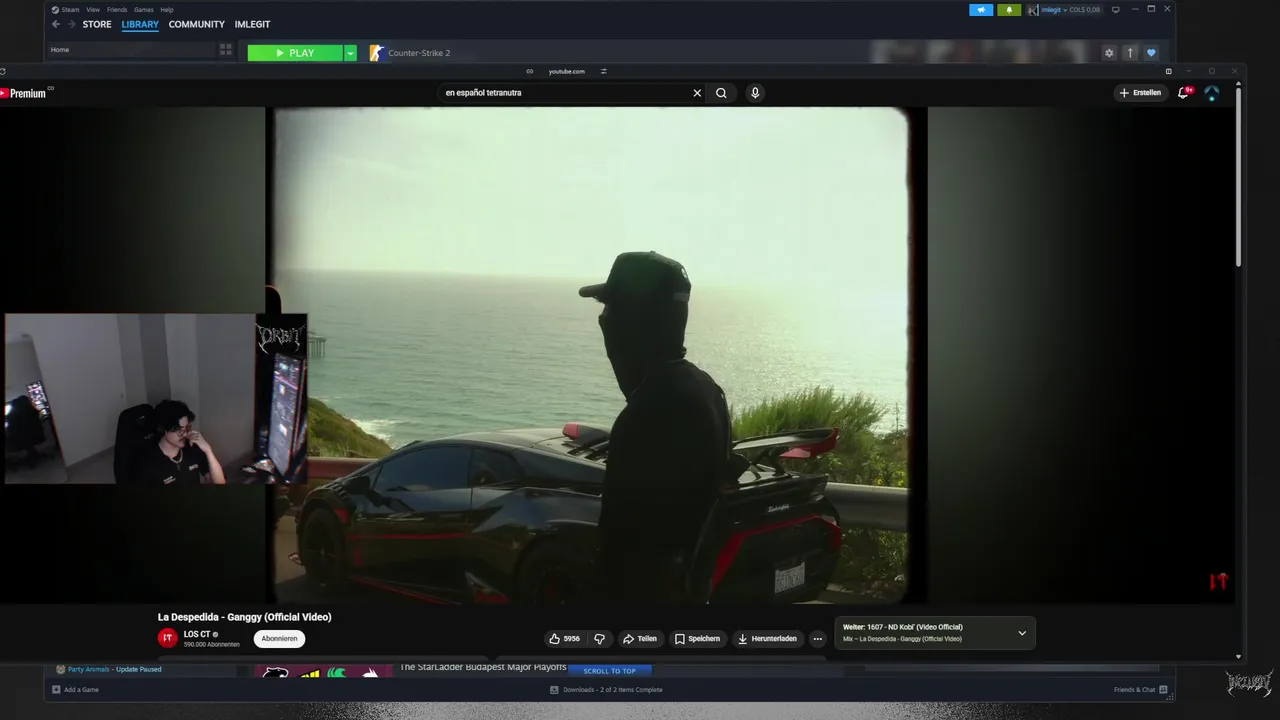Open YouTube notifications bell
The image size is (1280, 720).
point(1184,93)
